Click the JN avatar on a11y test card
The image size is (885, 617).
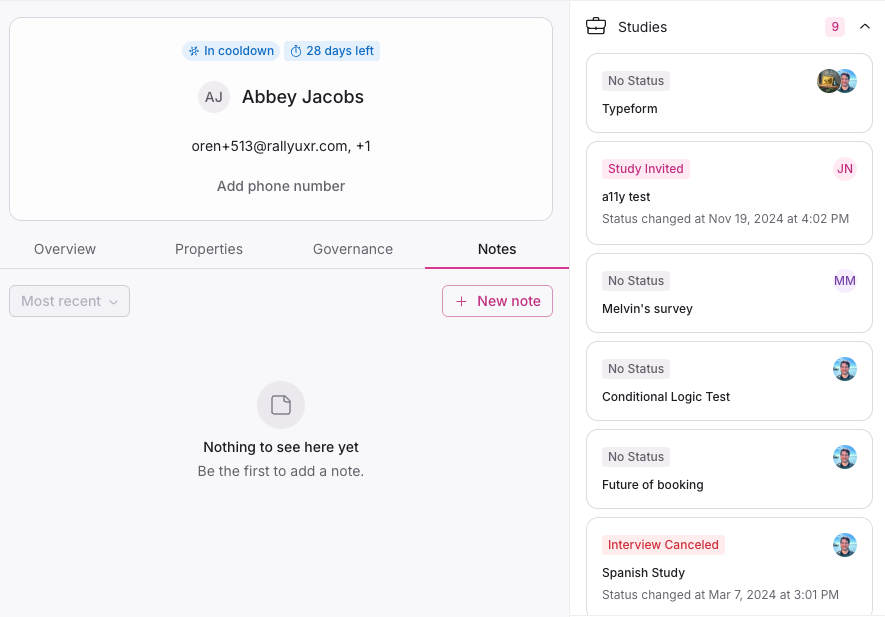pyautogui.click(x=845, y=169)
